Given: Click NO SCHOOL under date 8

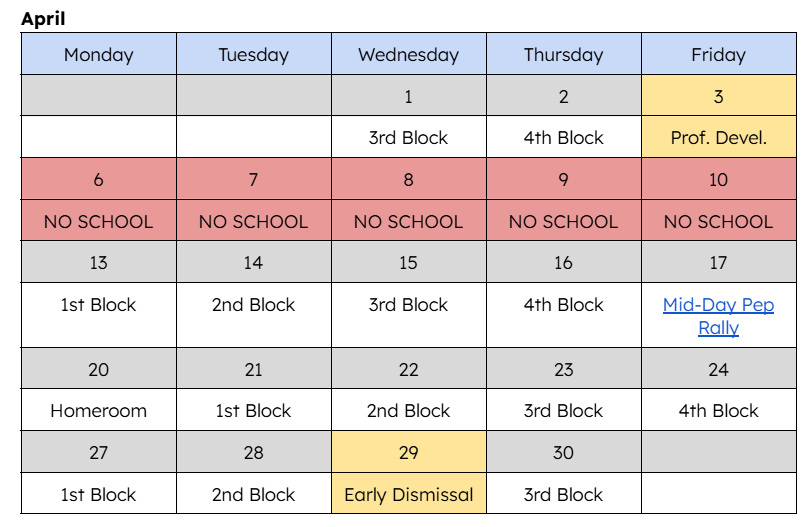Looking at the screenshot, I should (x=408, y=222).
